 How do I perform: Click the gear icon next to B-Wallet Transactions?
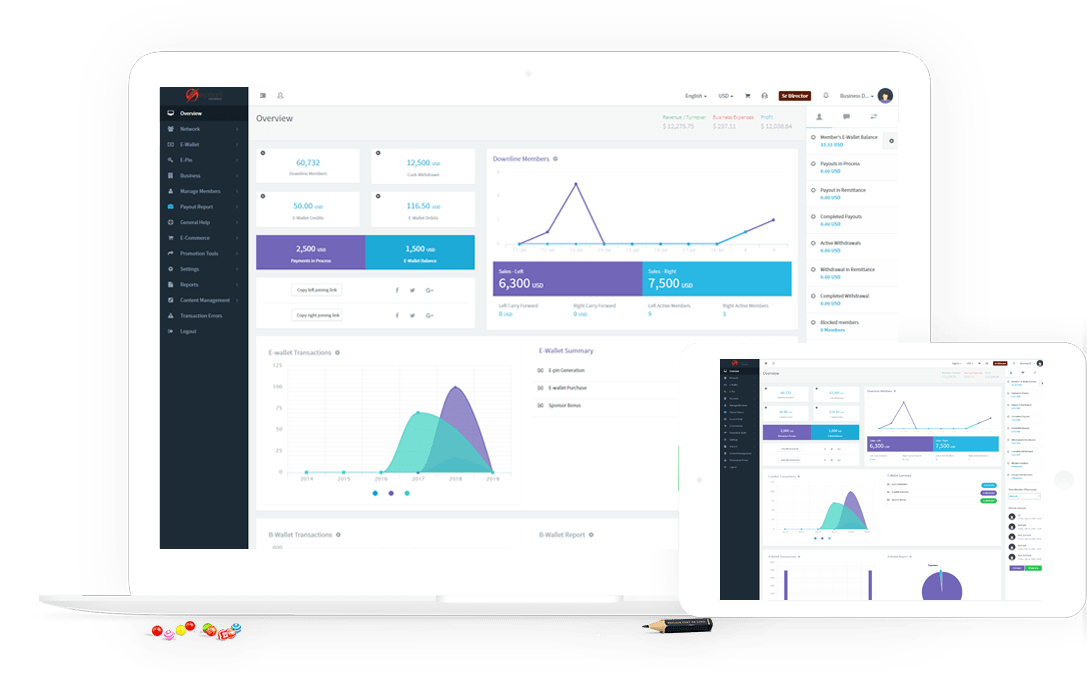(x=338, y=535)
